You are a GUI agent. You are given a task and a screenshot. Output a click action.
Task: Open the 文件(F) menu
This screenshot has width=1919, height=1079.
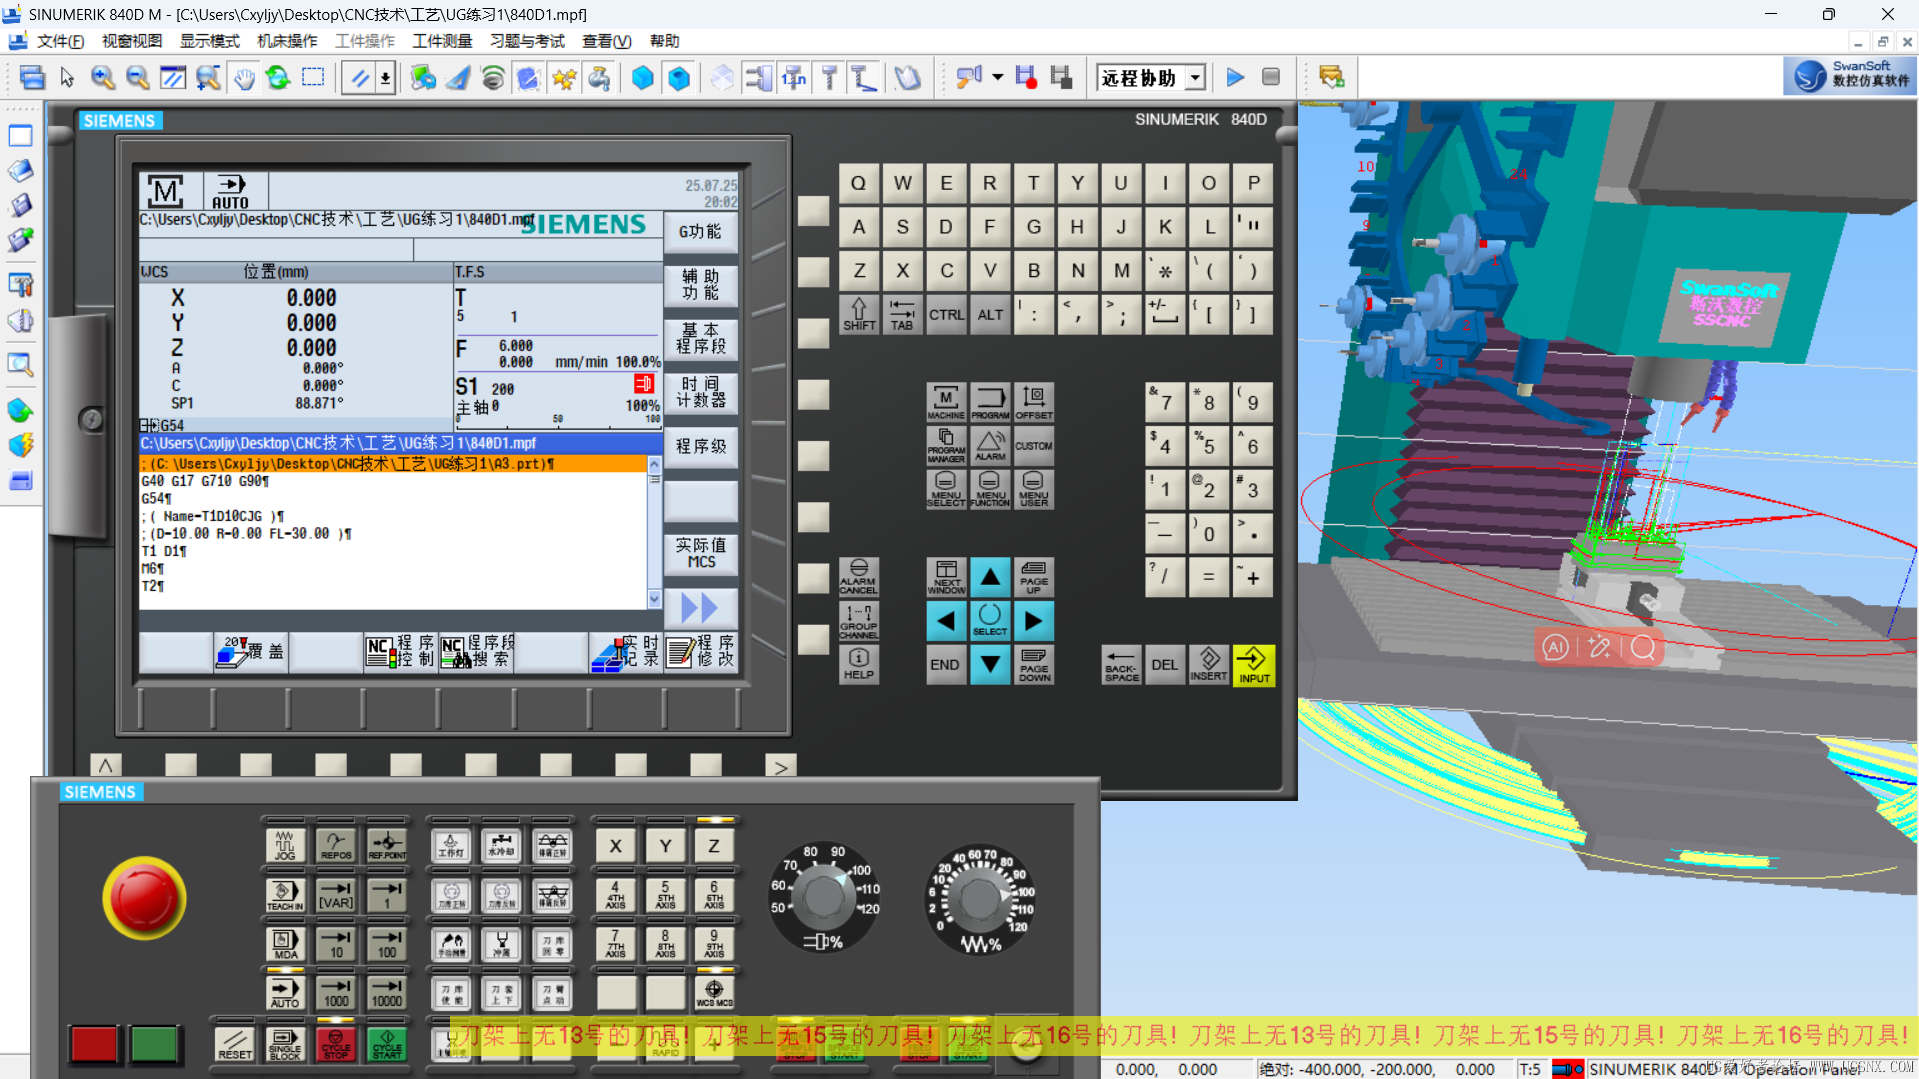coord(60,41)
